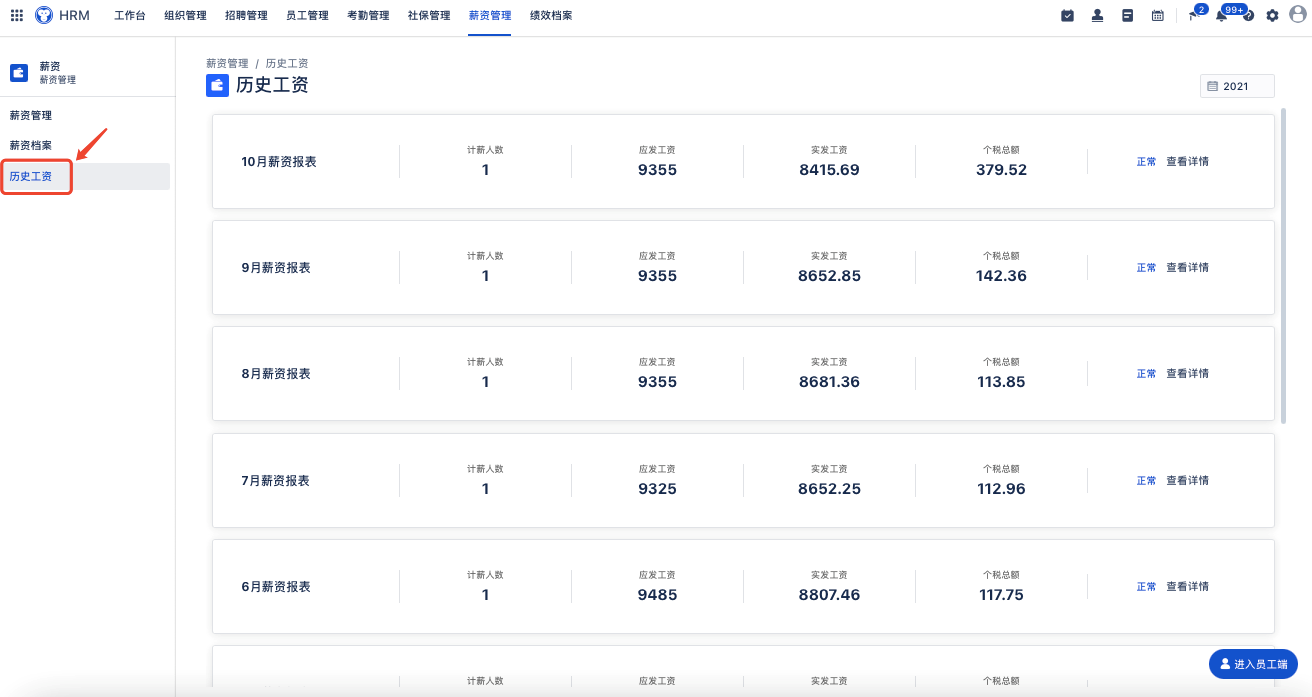
Task: Click 实发工资 value 8652.25
Action: 829,489
